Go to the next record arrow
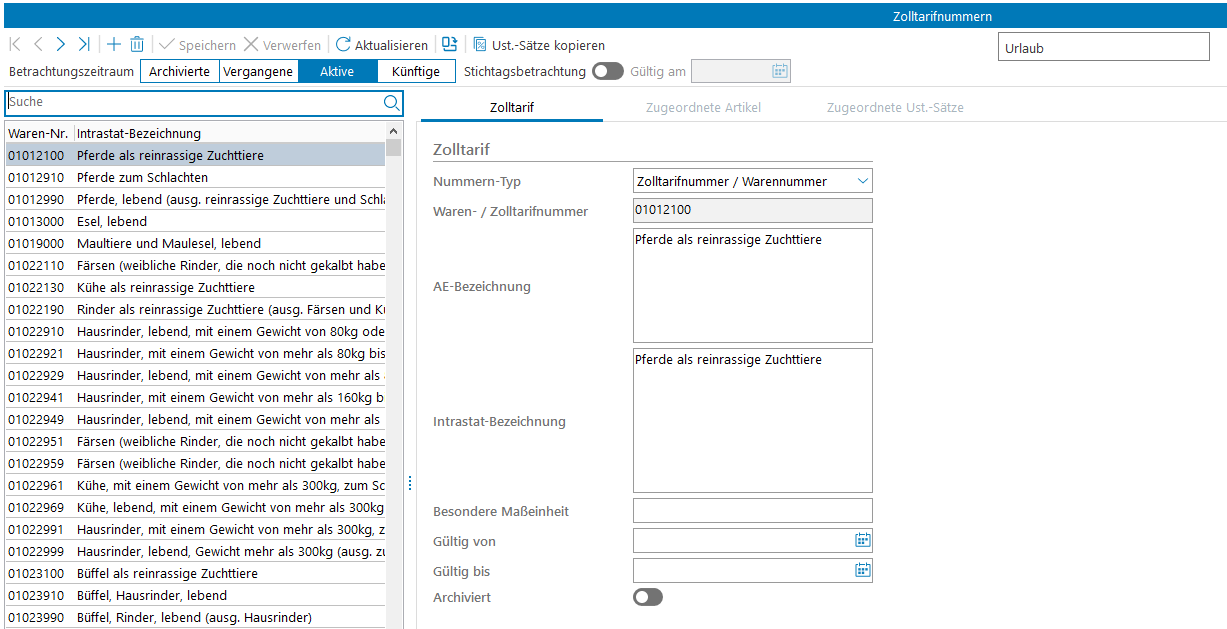Screen dimensions: 1227x629 [61, 45]
